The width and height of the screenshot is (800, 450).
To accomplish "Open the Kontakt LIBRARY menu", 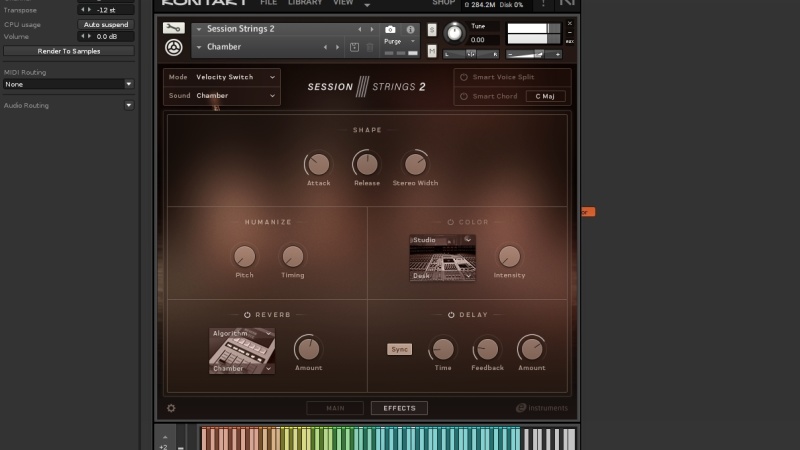I will coord(305,3).
